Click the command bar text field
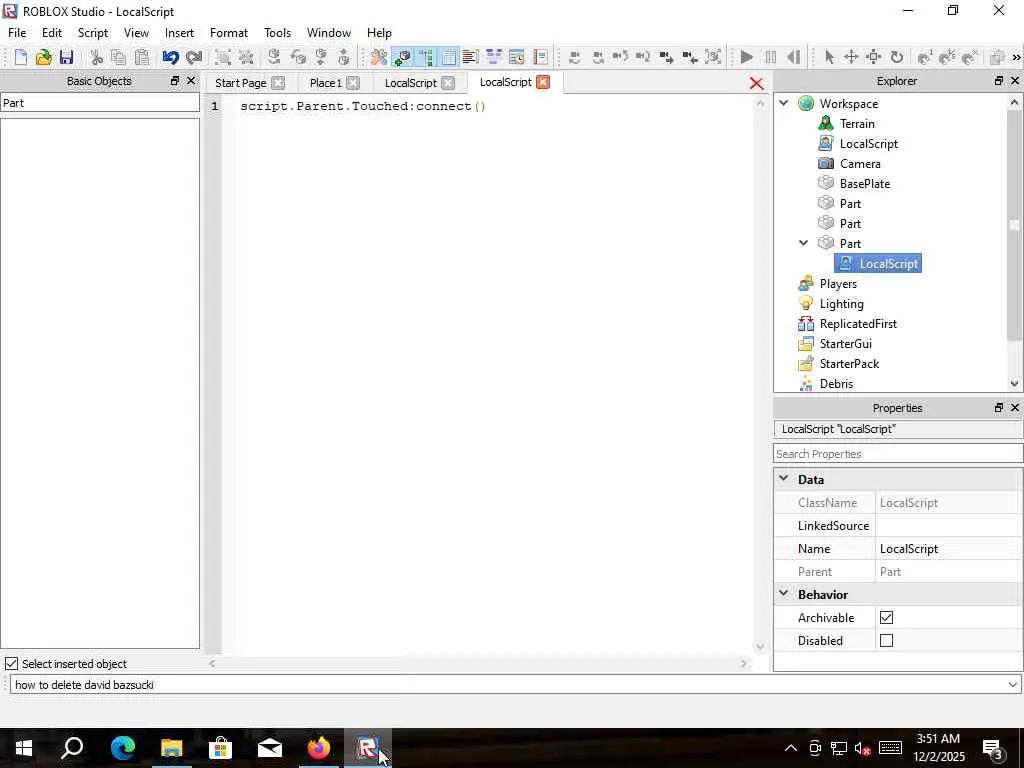The image size is (1024, 768). tap(508, 684)
